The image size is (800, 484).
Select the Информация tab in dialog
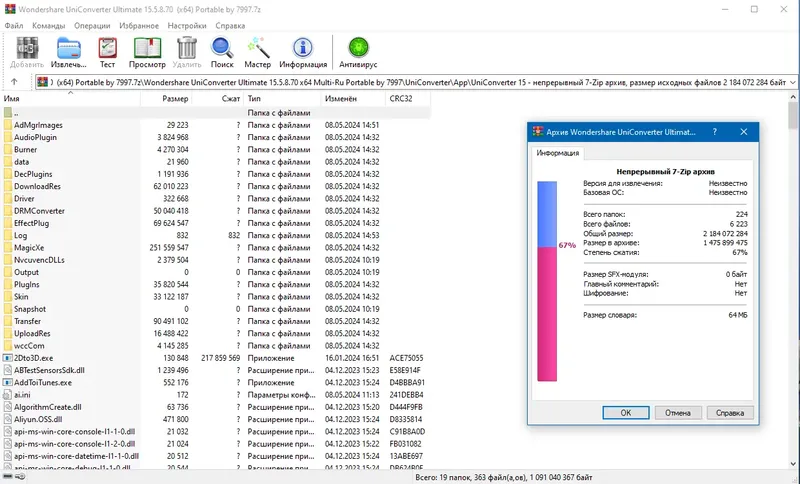pos(558,153)
